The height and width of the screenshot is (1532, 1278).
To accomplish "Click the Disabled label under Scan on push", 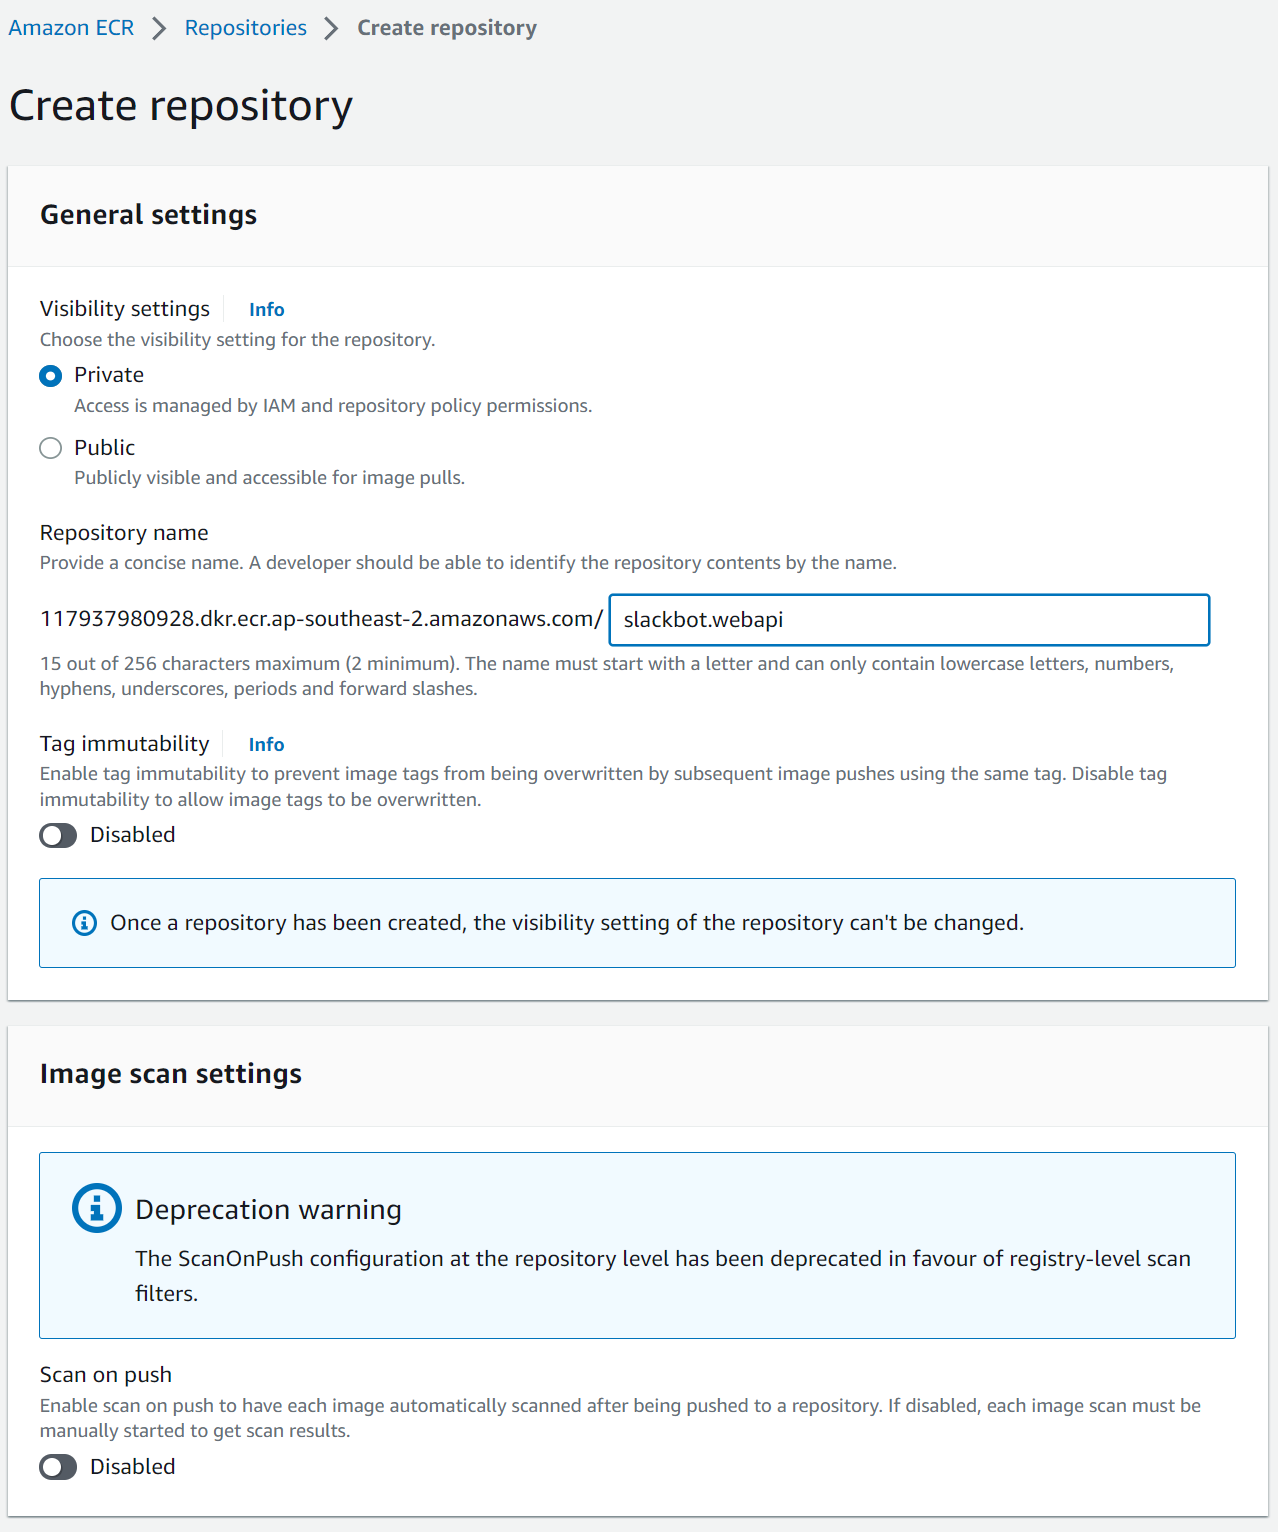I will [x=131, y=1467].
